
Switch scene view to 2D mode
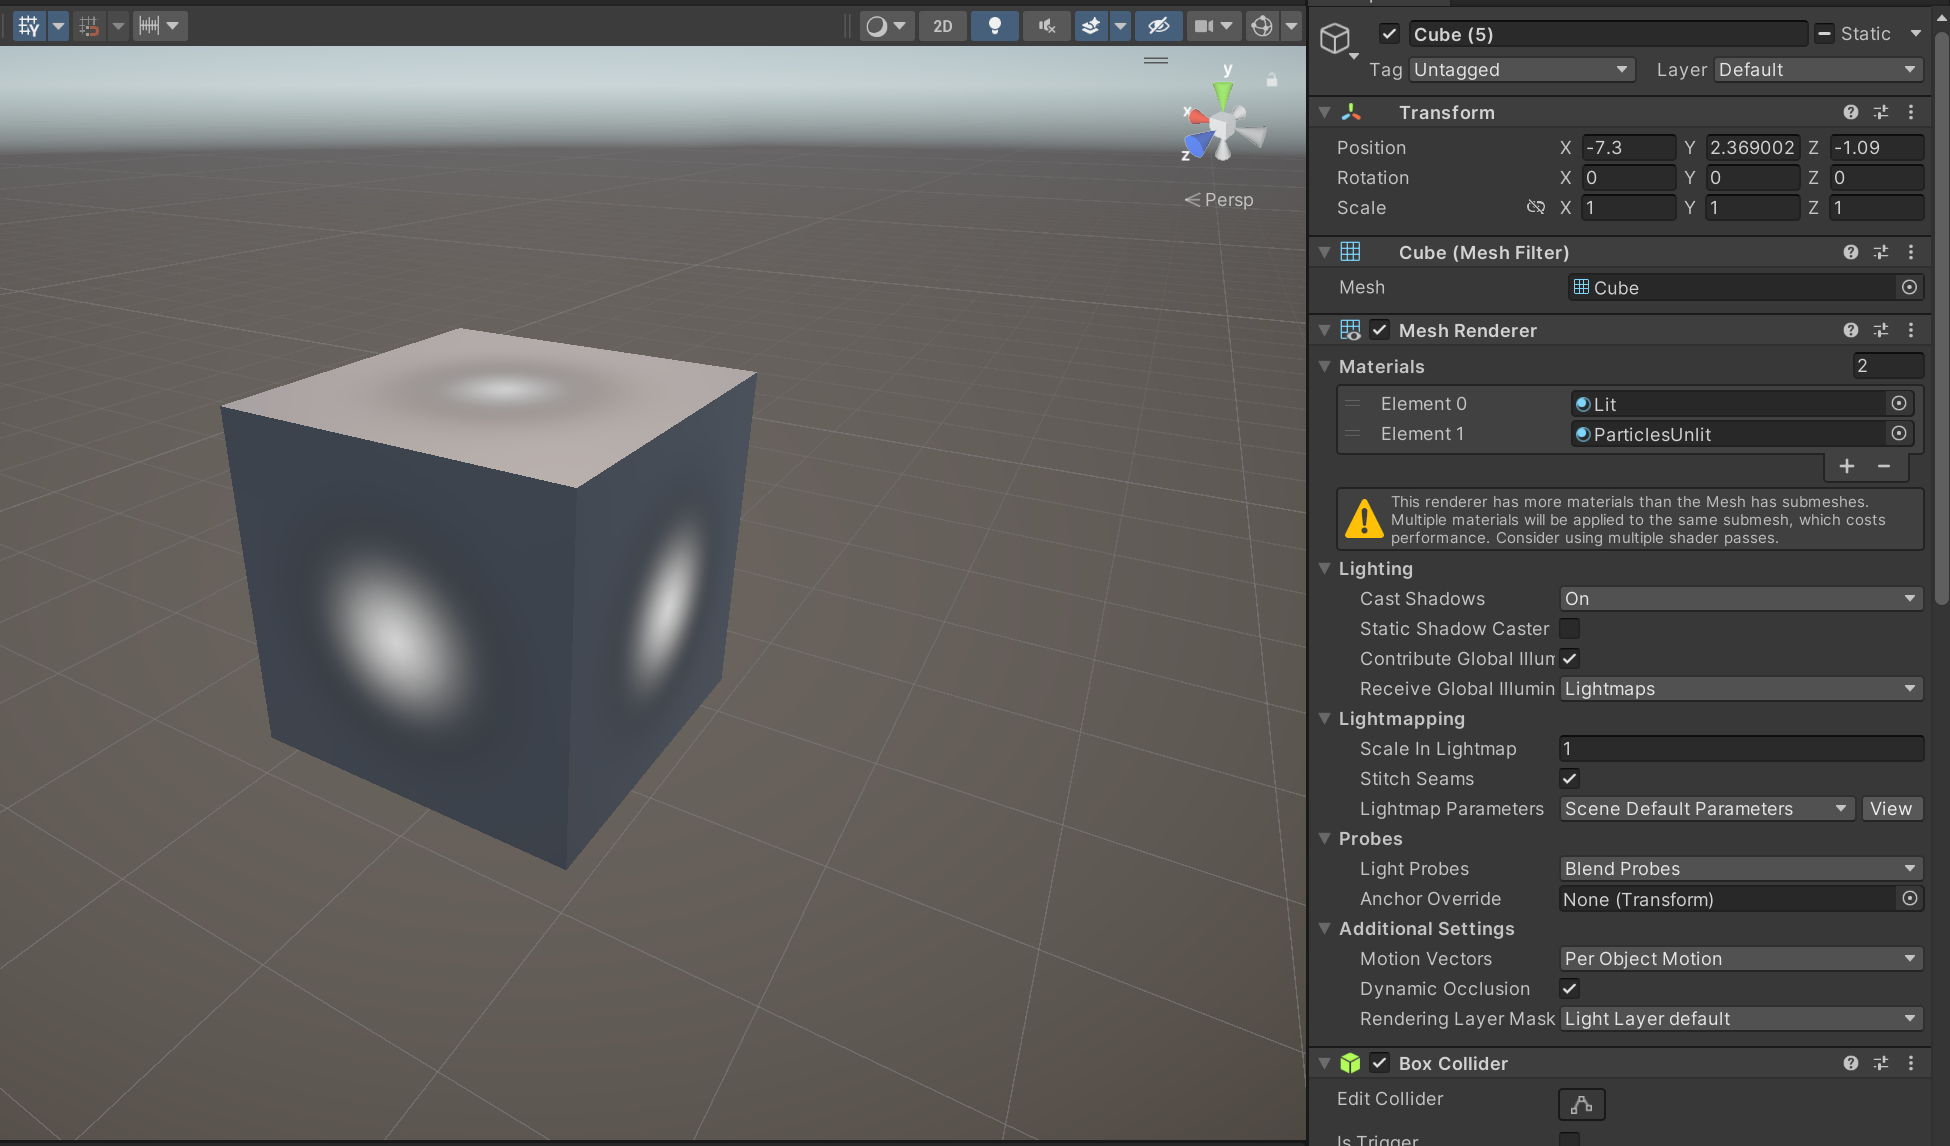point(942,26)
